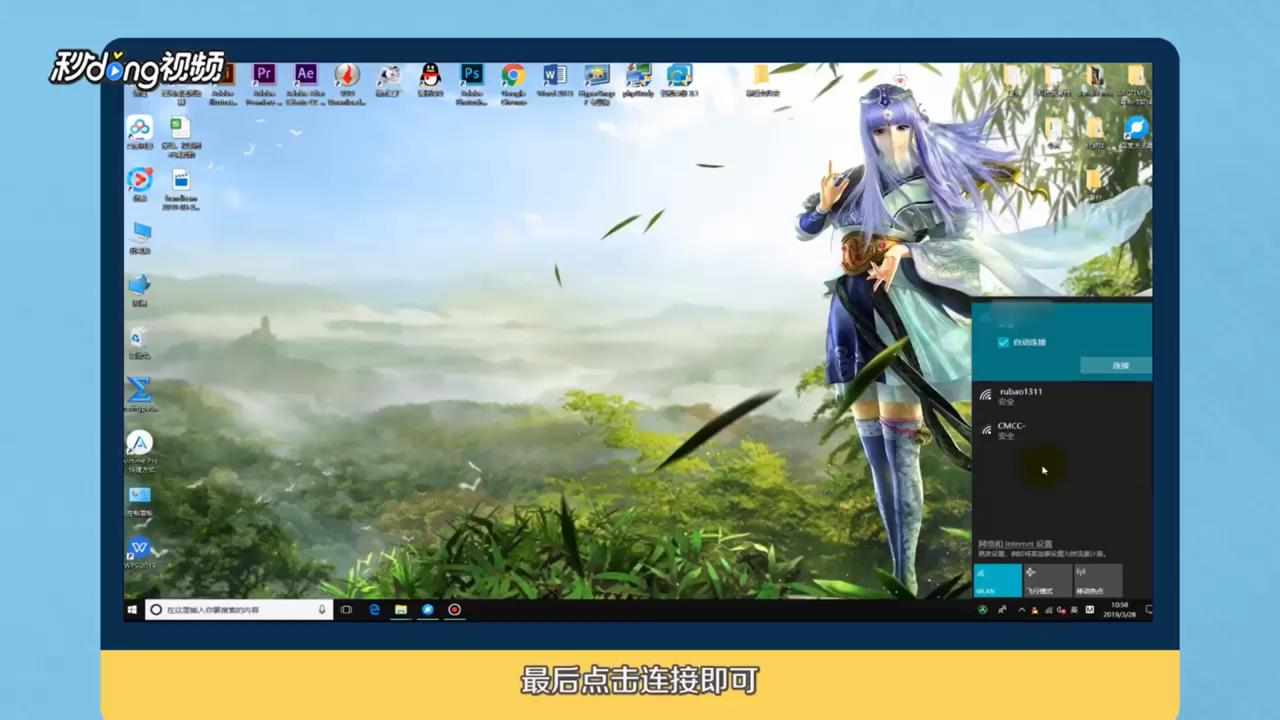Click the red record app taskbar icon

[454, 609]
